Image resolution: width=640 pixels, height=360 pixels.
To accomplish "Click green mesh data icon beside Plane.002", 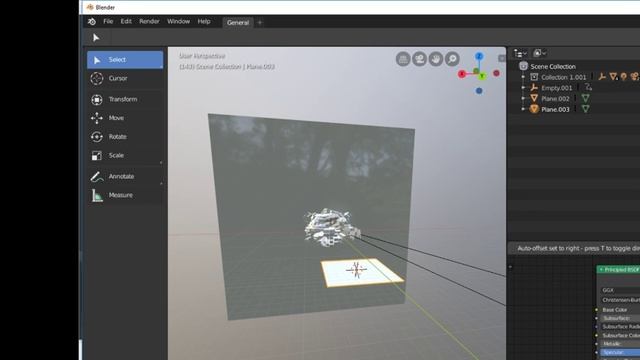I will [x=585, y=98].
